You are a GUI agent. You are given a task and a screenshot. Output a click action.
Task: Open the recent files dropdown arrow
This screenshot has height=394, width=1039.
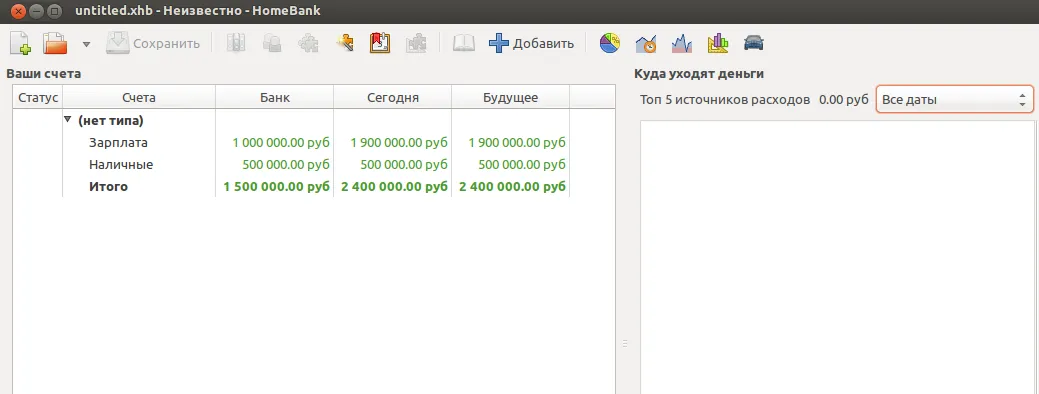coord(86,44)
